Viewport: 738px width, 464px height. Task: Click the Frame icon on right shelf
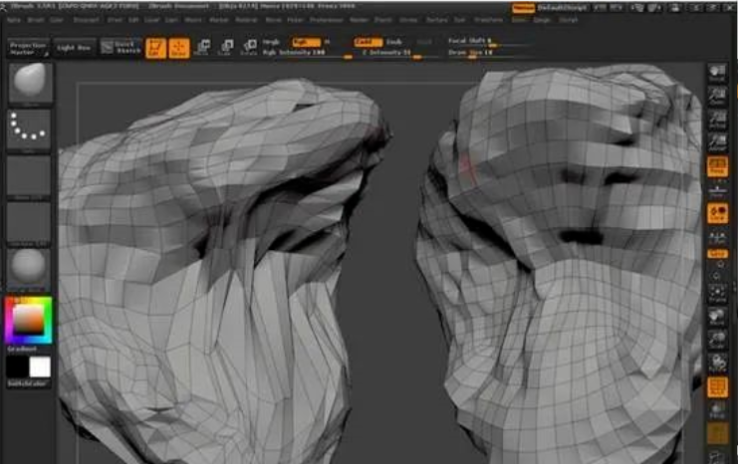pyautogui.click(x=717, y=295)
